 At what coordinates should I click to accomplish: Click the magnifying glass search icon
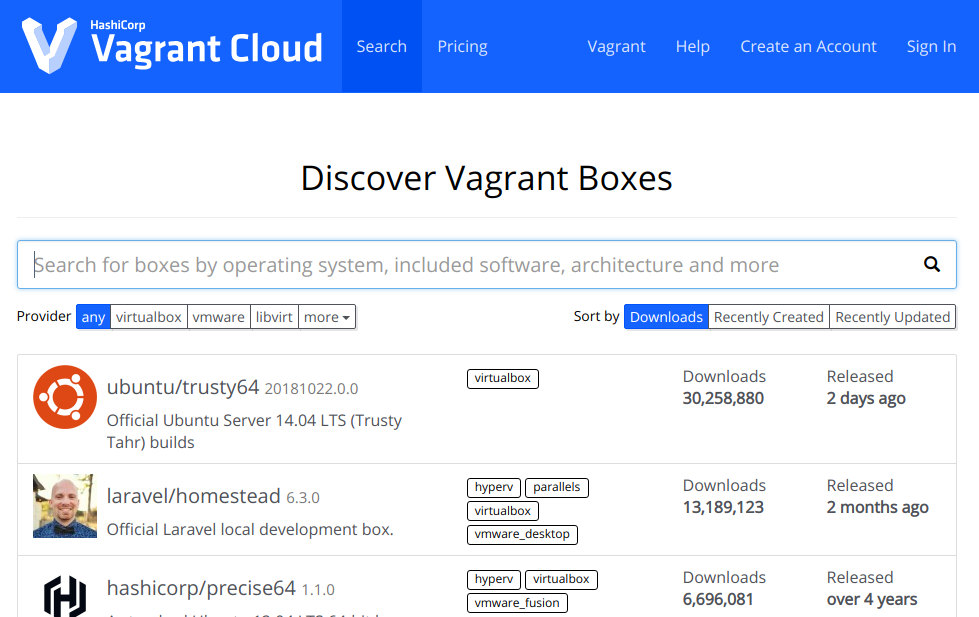coord(932,264)
